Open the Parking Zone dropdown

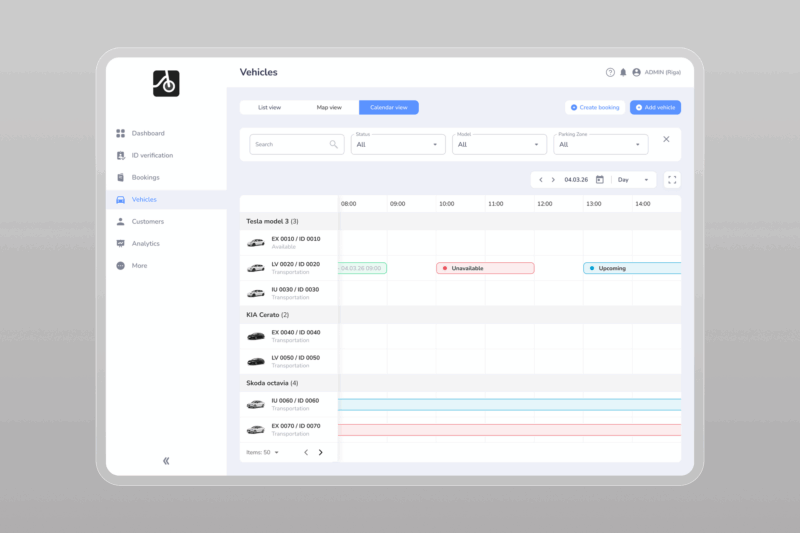click(601, 144)
